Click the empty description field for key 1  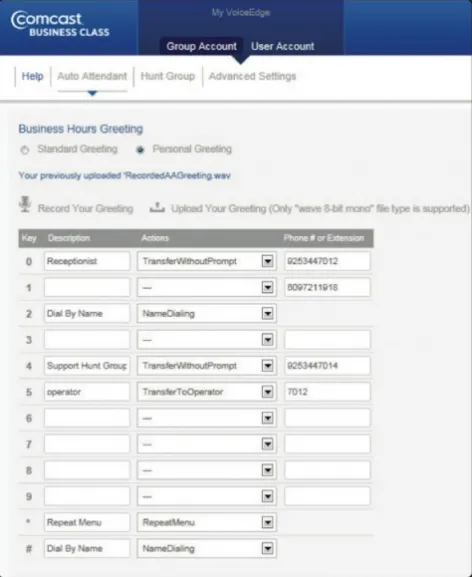click(x=87, y=287)
